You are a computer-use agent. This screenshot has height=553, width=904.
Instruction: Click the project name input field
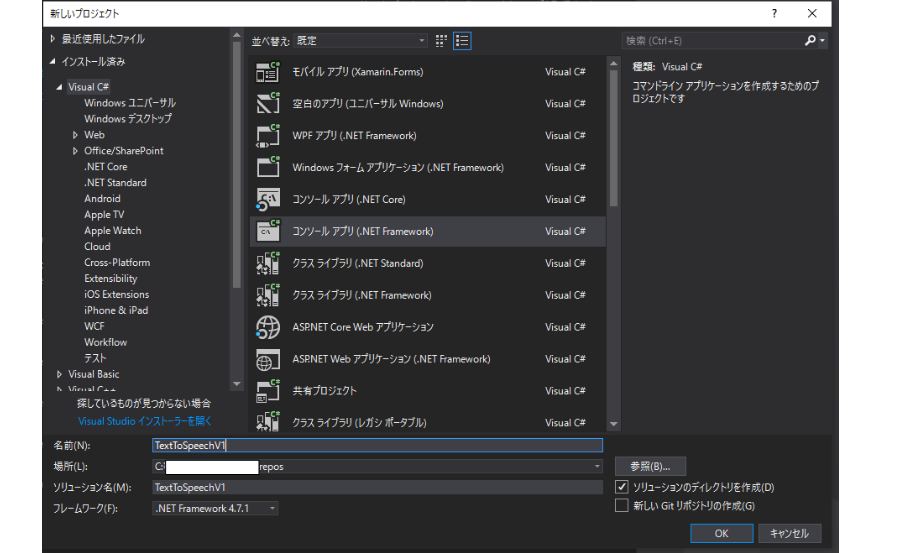(378, 445)
